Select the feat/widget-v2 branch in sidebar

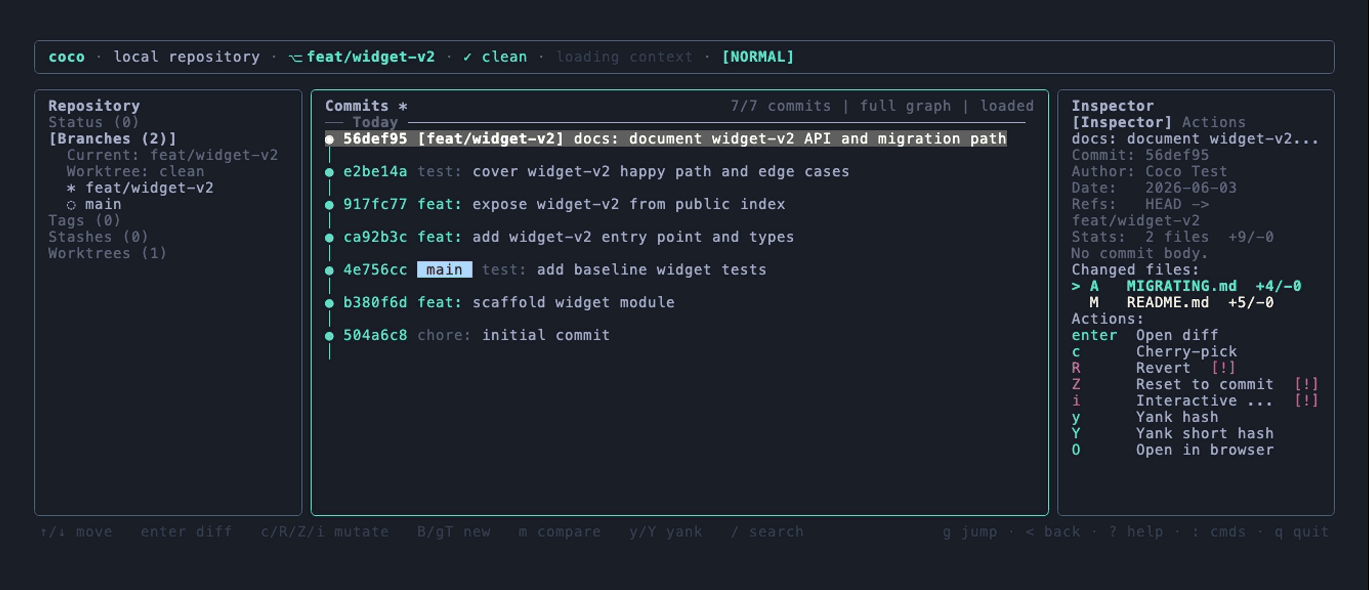tap(140, 188)
